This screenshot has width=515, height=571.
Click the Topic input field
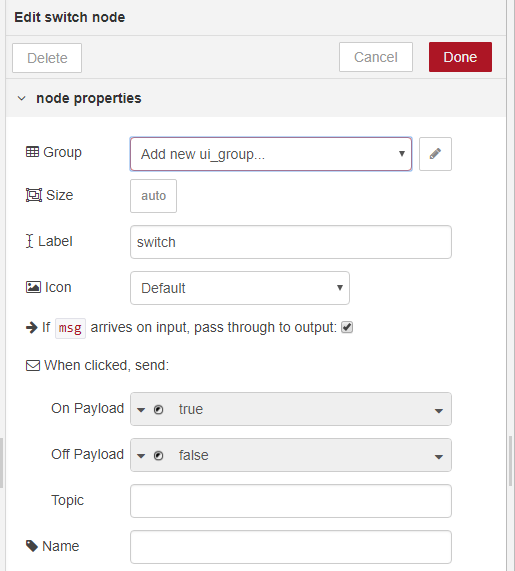coord(291,501)
